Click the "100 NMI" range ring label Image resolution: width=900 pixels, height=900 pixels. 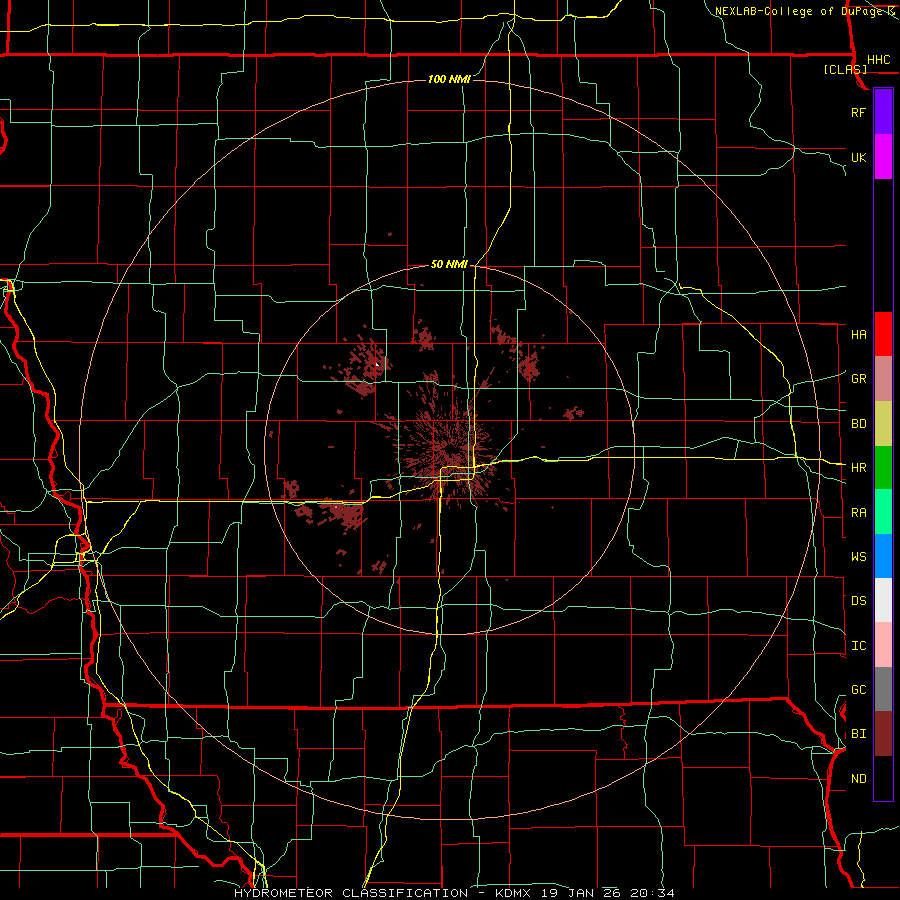[x=449, y=79]
